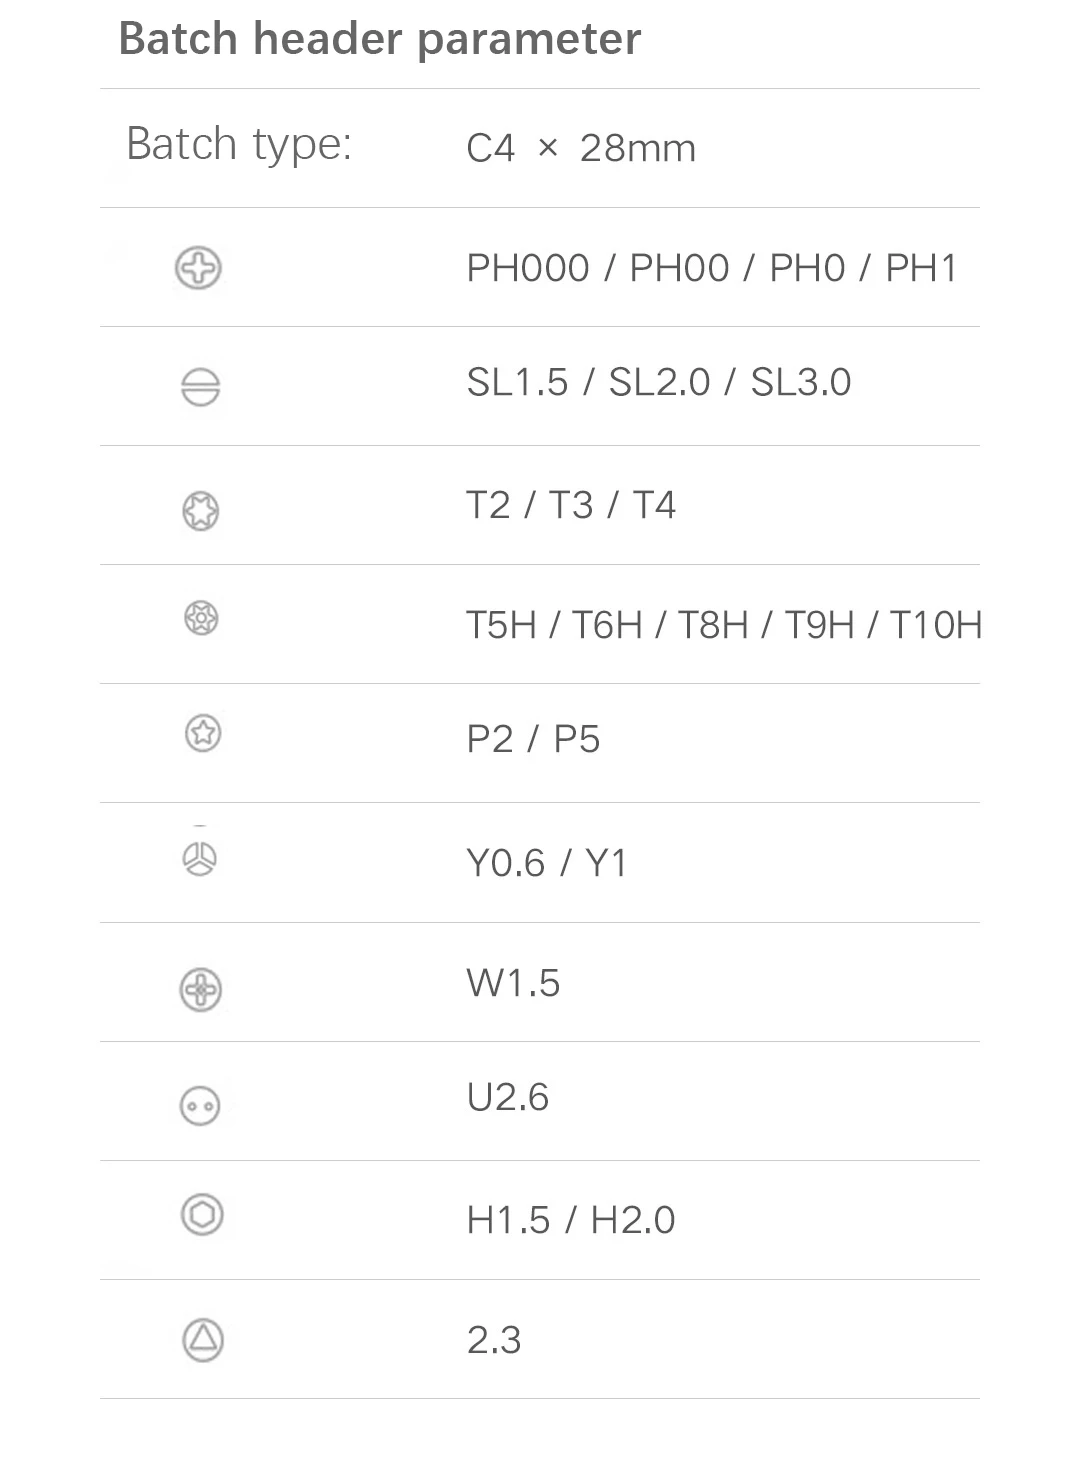Click the slotted flat-head bit icon
Viewport: 1080px width, 1475px height.
pos(201,387)
